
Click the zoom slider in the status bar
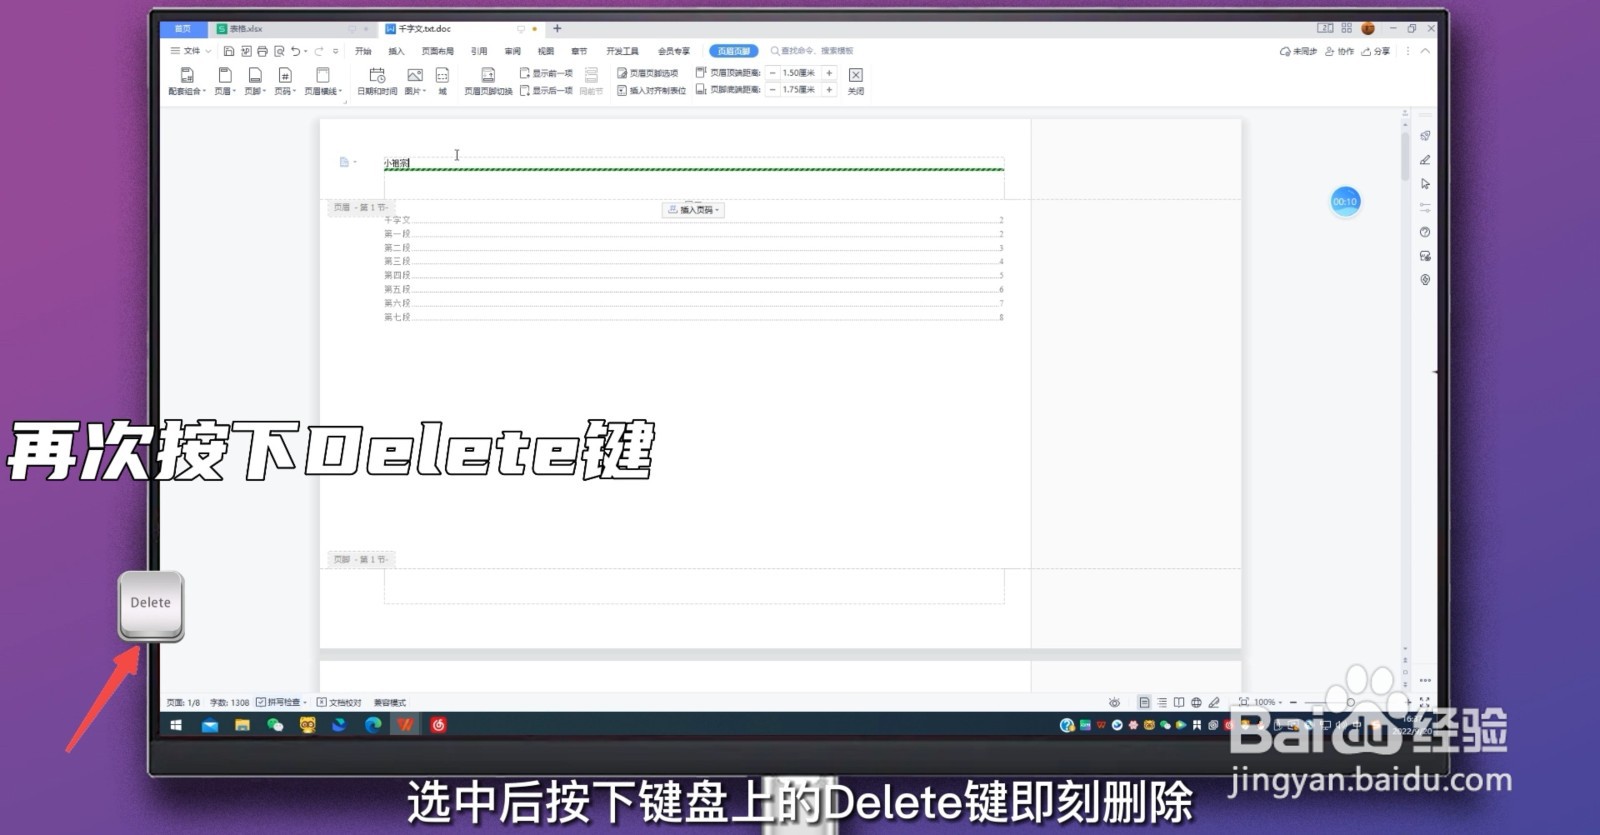1350,702
